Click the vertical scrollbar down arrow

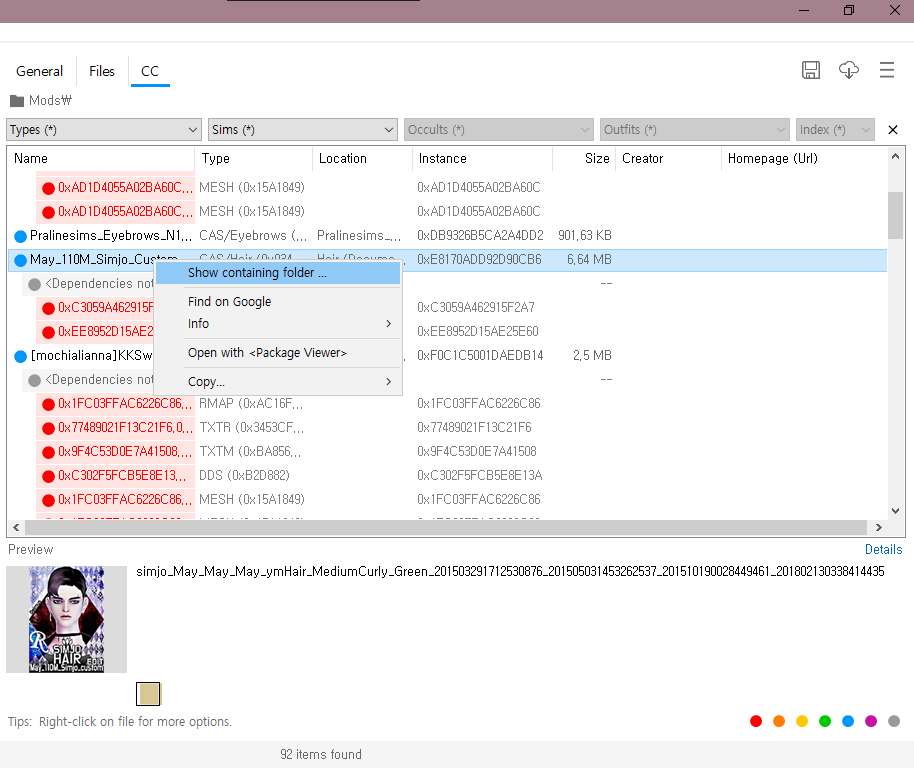895,510
